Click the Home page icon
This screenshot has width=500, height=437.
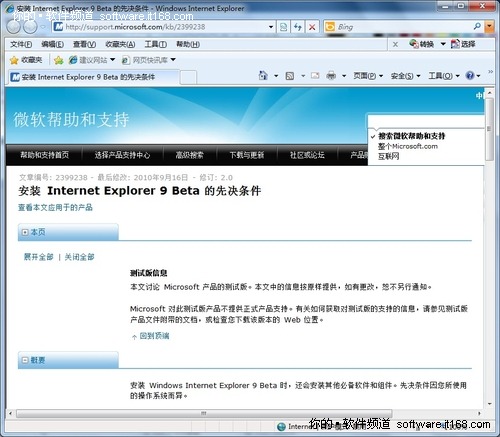263,76
